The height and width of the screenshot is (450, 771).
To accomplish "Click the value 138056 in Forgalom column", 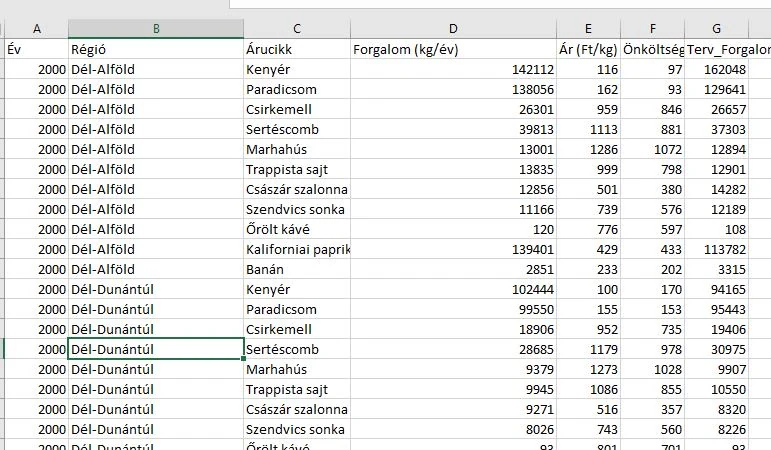I will 453,90.
